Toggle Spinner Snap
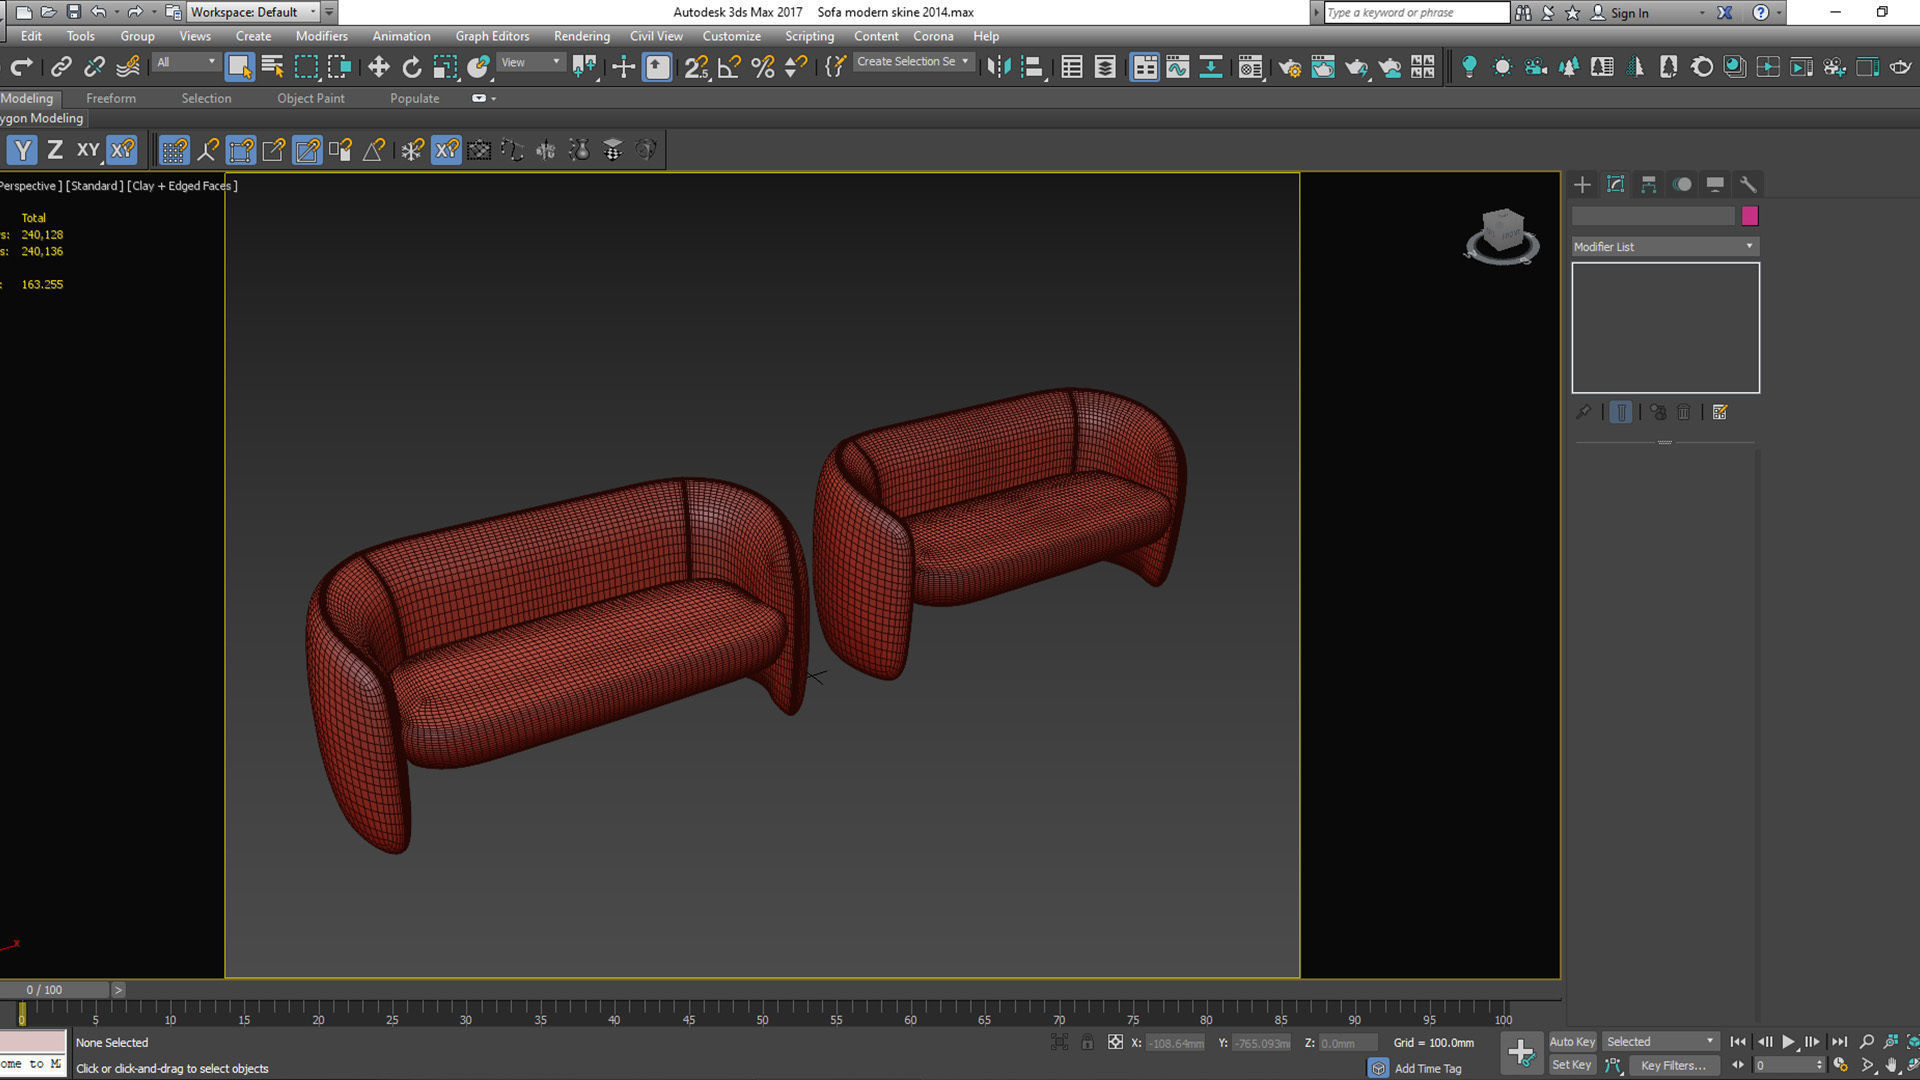This screenshot has width=1920, height=1080. point(796,67)
